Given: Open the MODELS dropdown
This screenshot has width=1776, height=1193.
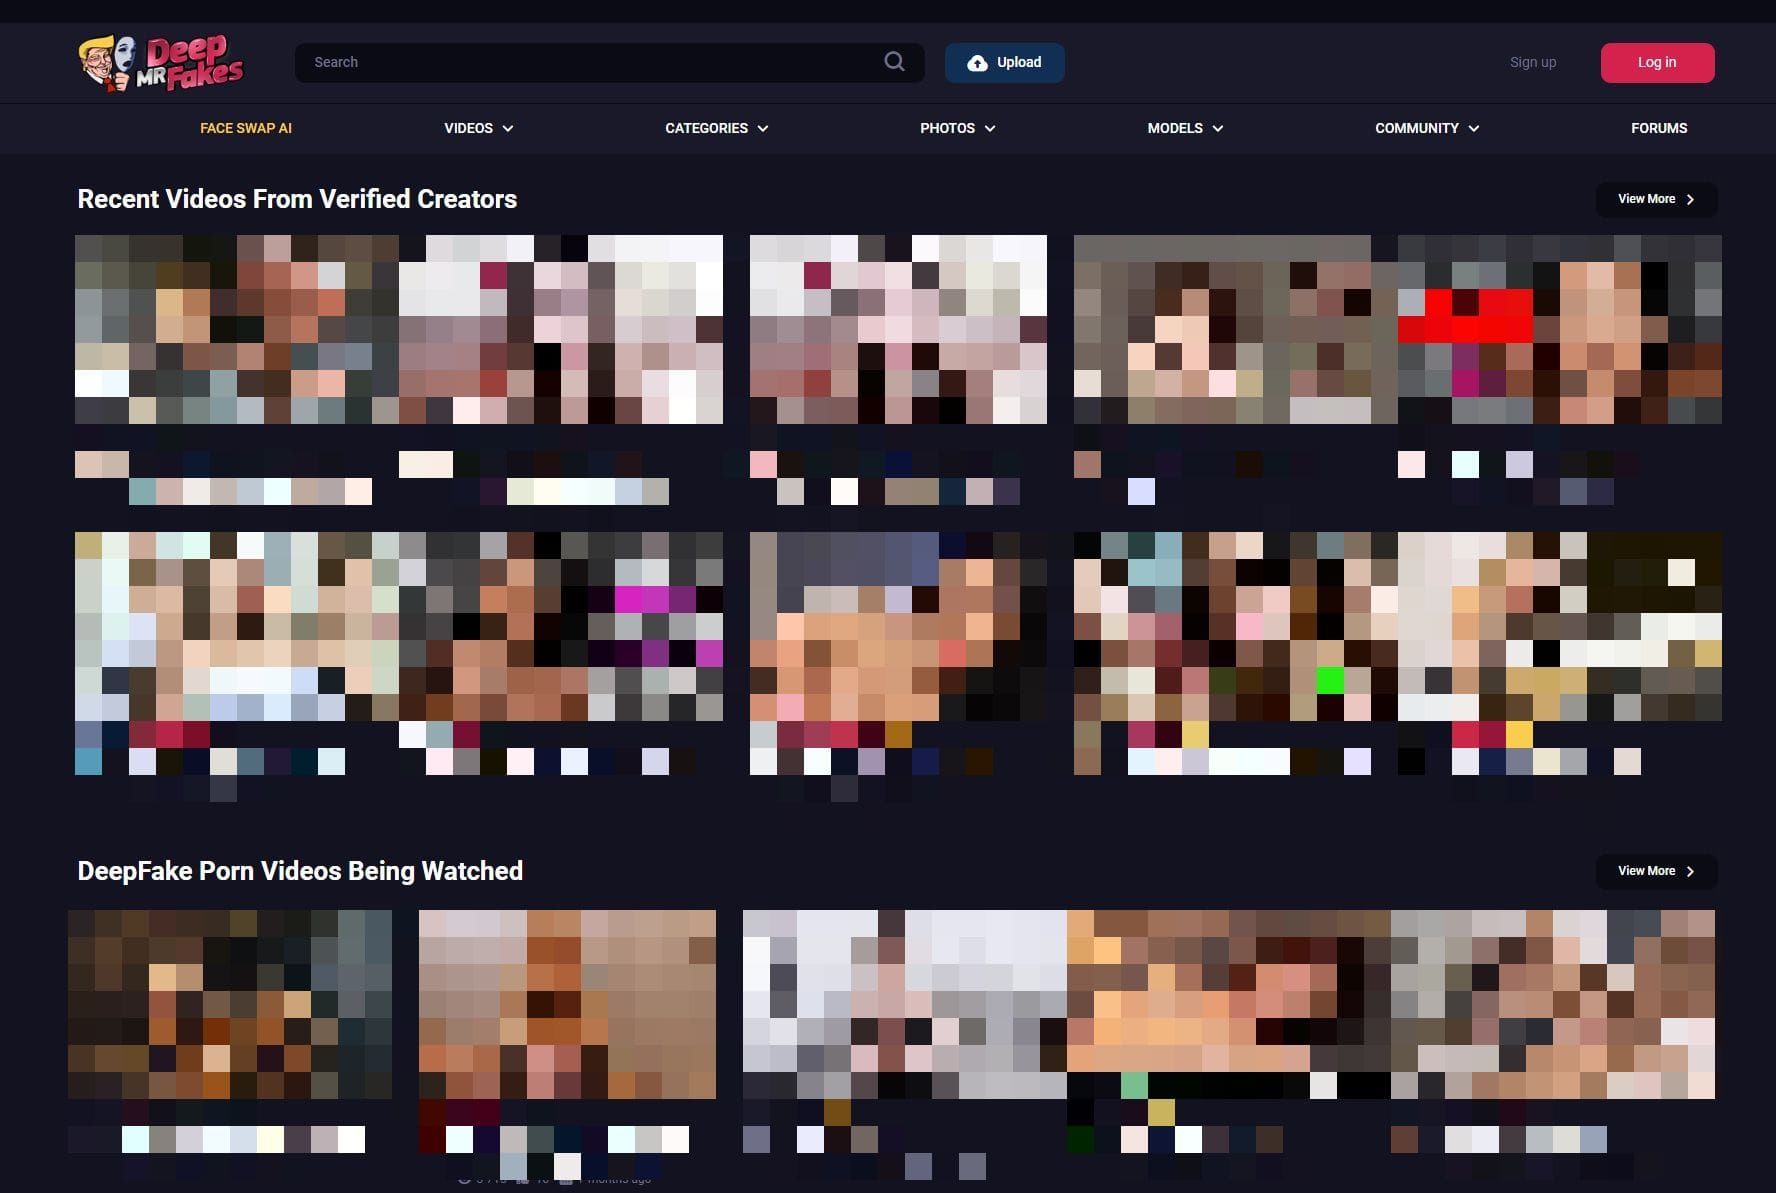Looking at the screenshot, I should point(1185,128).
